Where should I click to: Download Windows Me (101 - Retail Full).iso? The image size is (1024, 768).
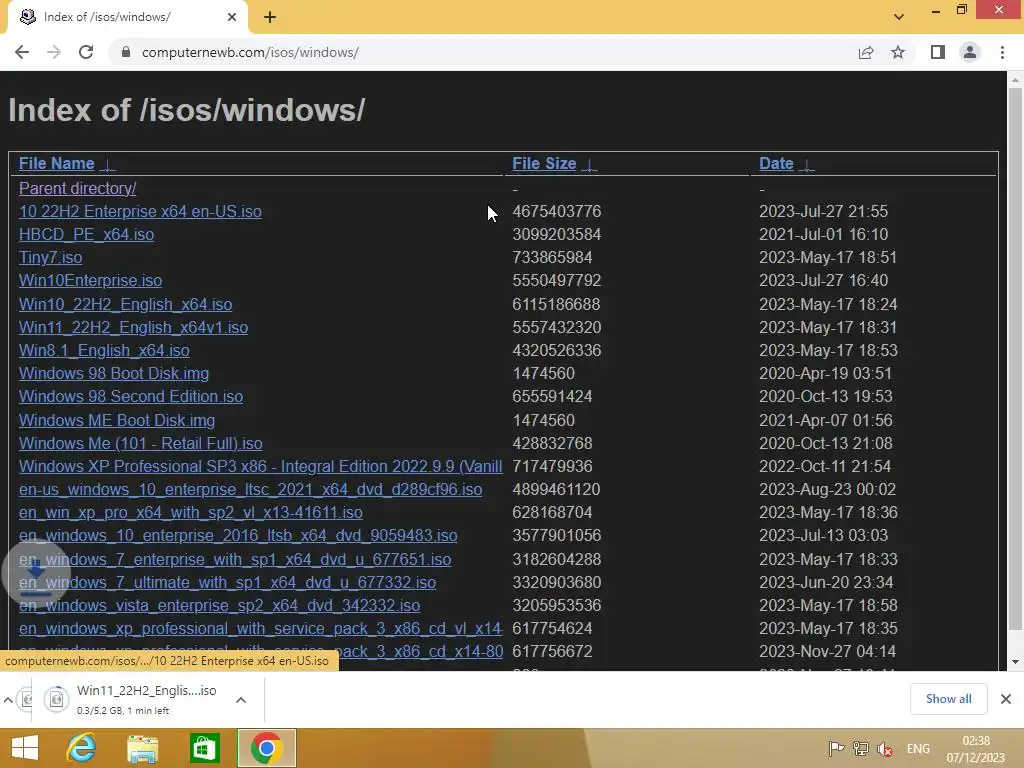[x=140, y=443]
